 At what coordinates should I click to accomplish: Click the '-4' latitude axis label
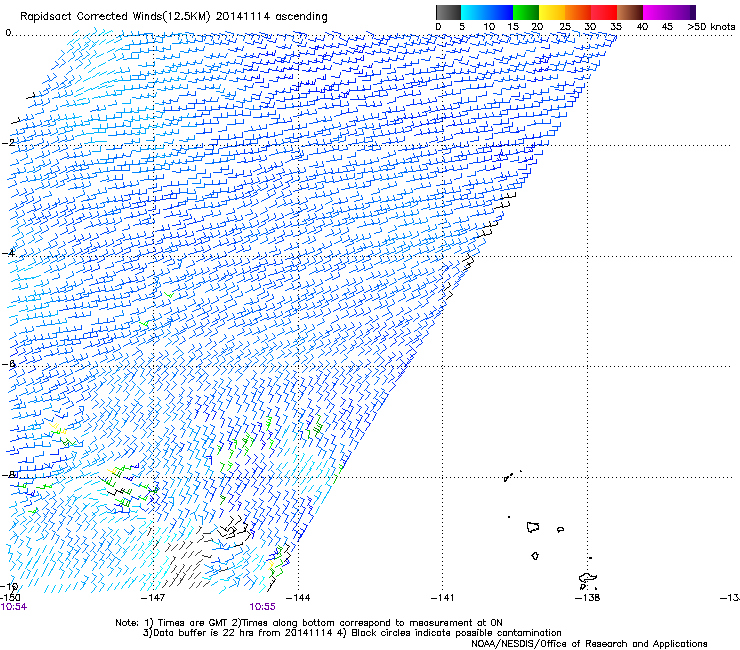(x=8, y=253)
